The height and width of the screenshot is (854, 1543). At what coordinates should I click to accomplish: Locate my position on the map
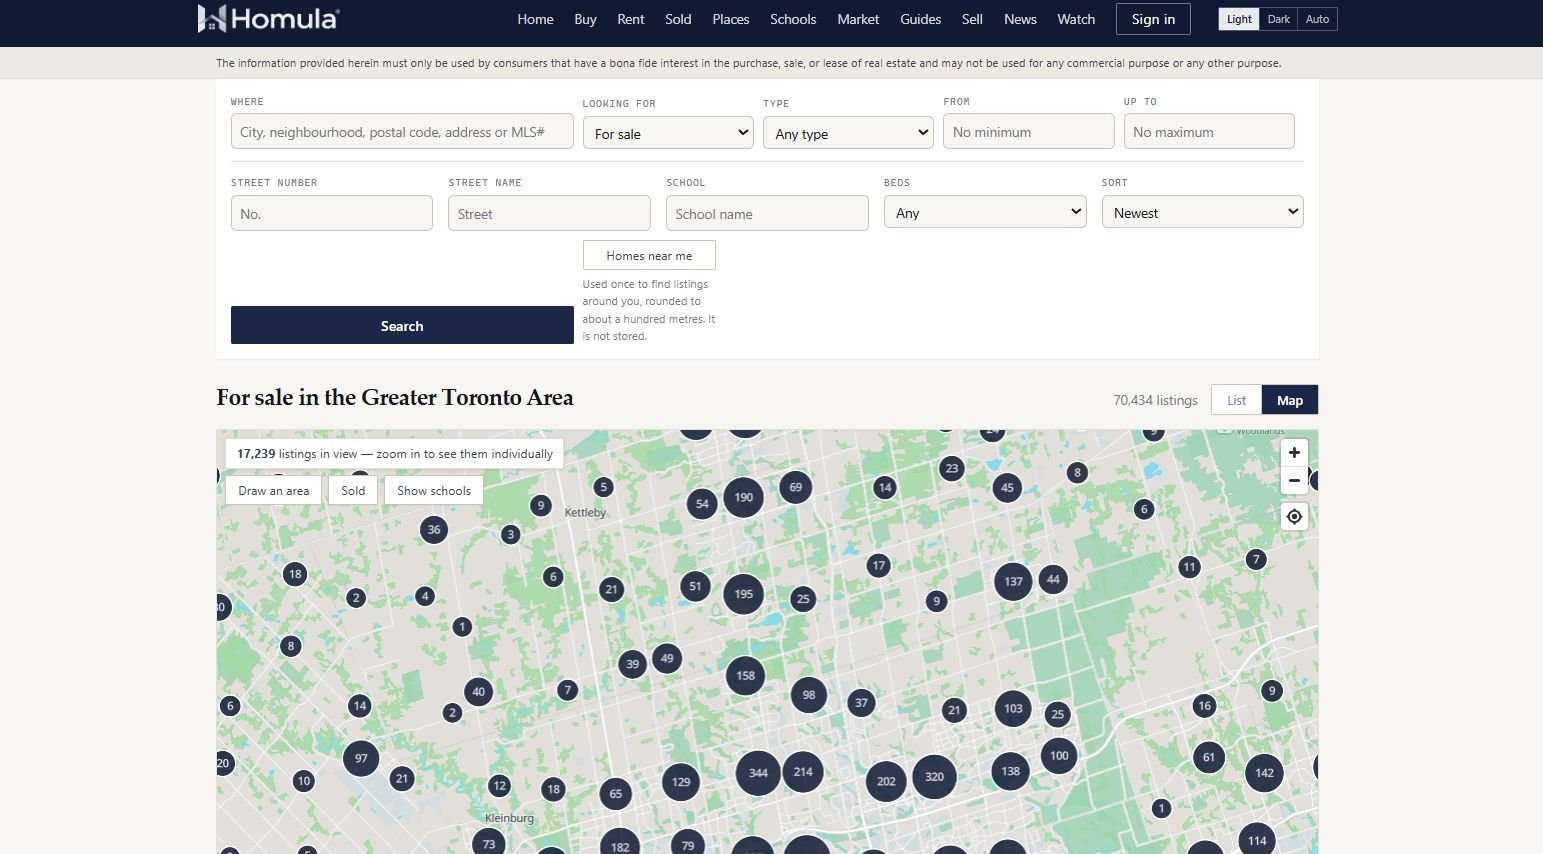pos(1294,516)
